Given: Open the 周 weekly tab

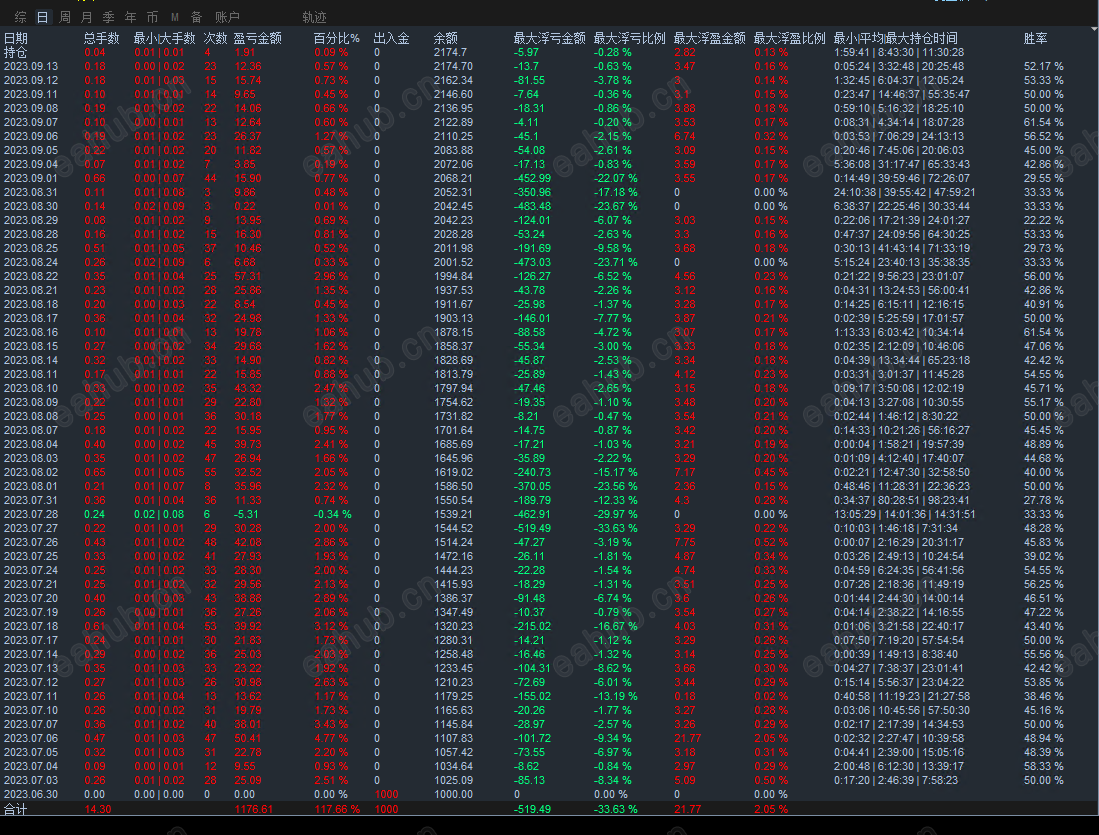Looking at the screenshot, I should 65,18.
